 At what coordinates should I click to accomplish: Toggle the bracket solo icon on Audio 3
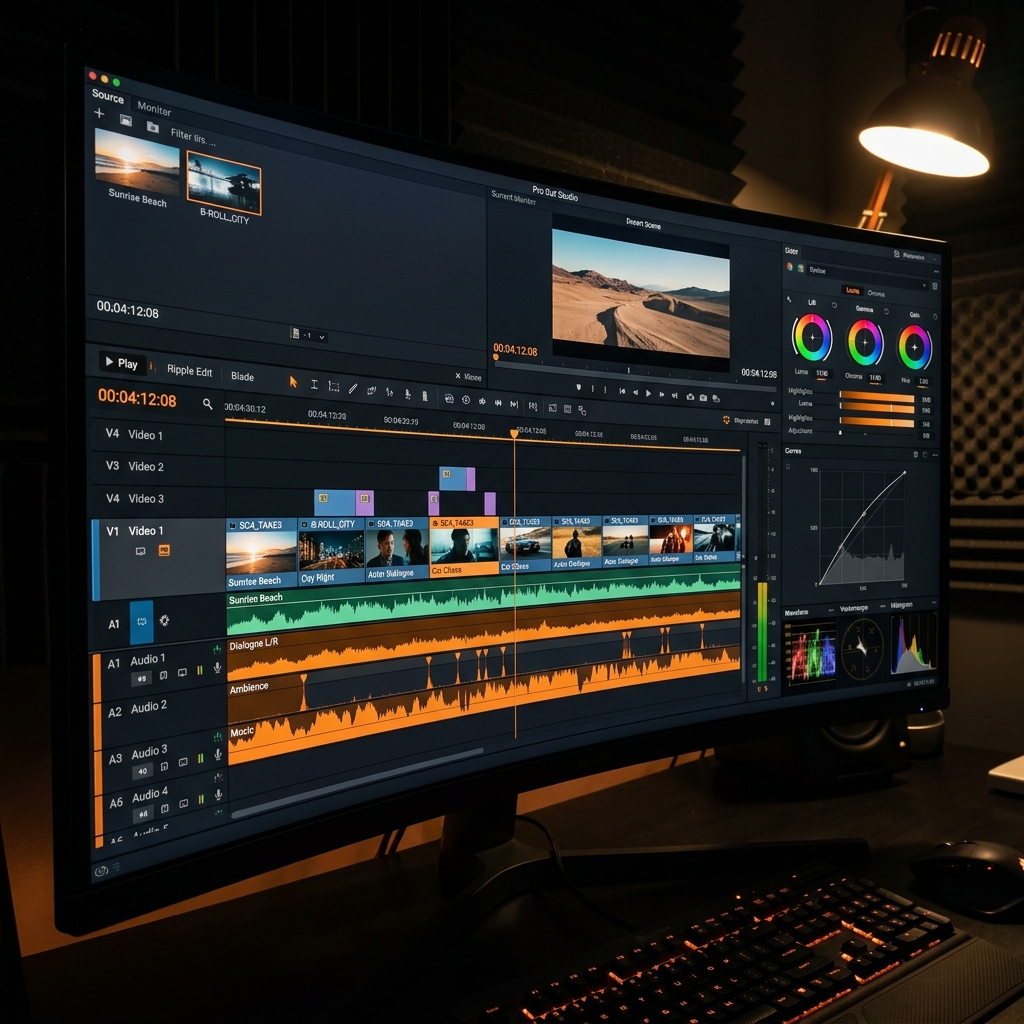pyautogui.click(x=165, y=765)
